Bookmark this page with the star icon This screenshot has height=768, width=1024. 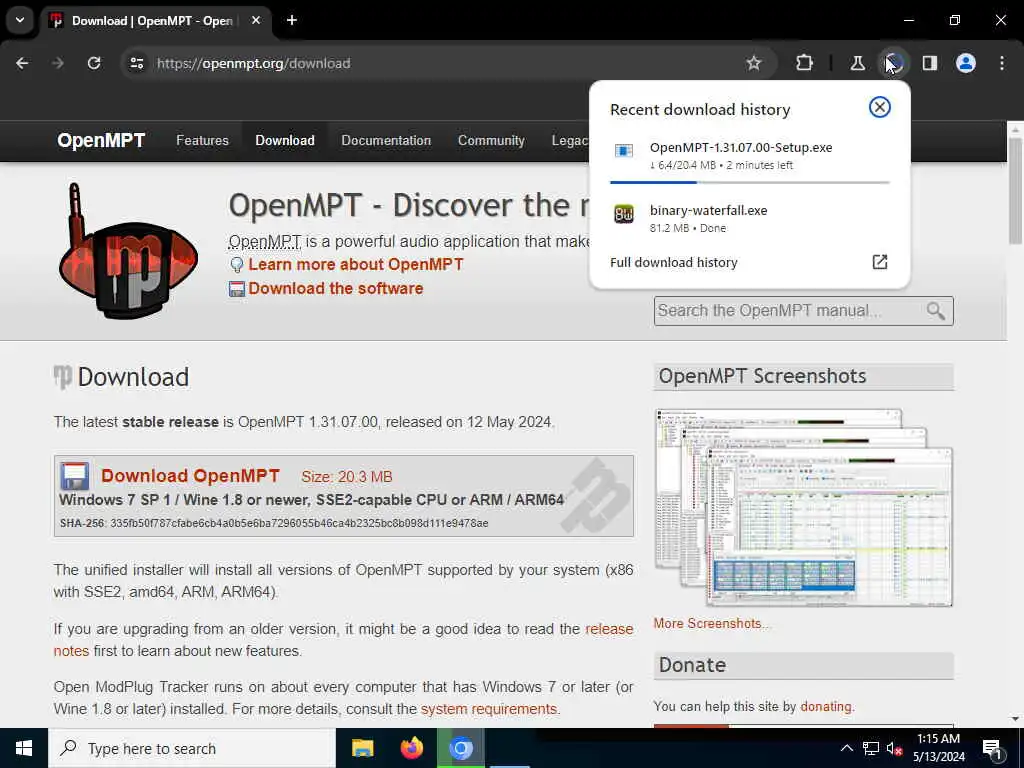tap(754, 63)
